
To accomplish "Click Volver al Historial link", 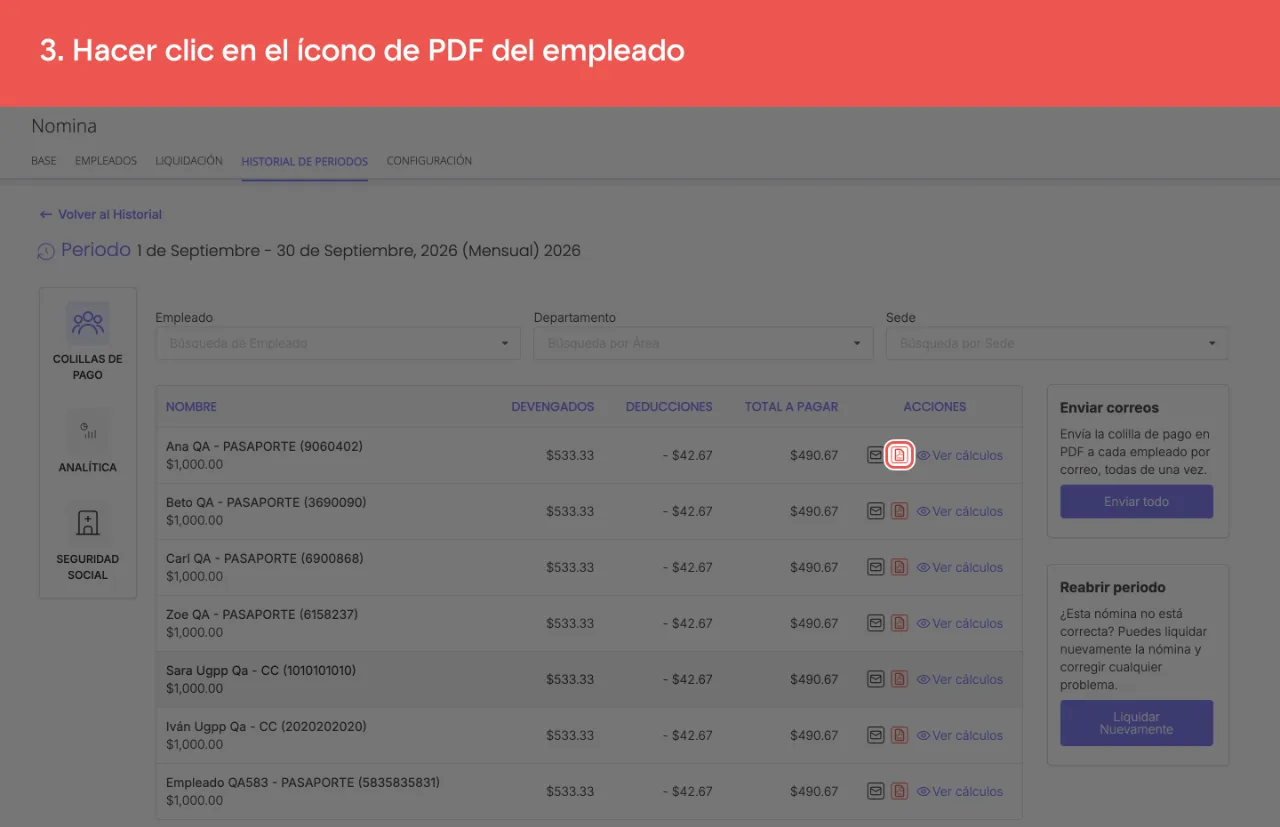I will point(100,214).
